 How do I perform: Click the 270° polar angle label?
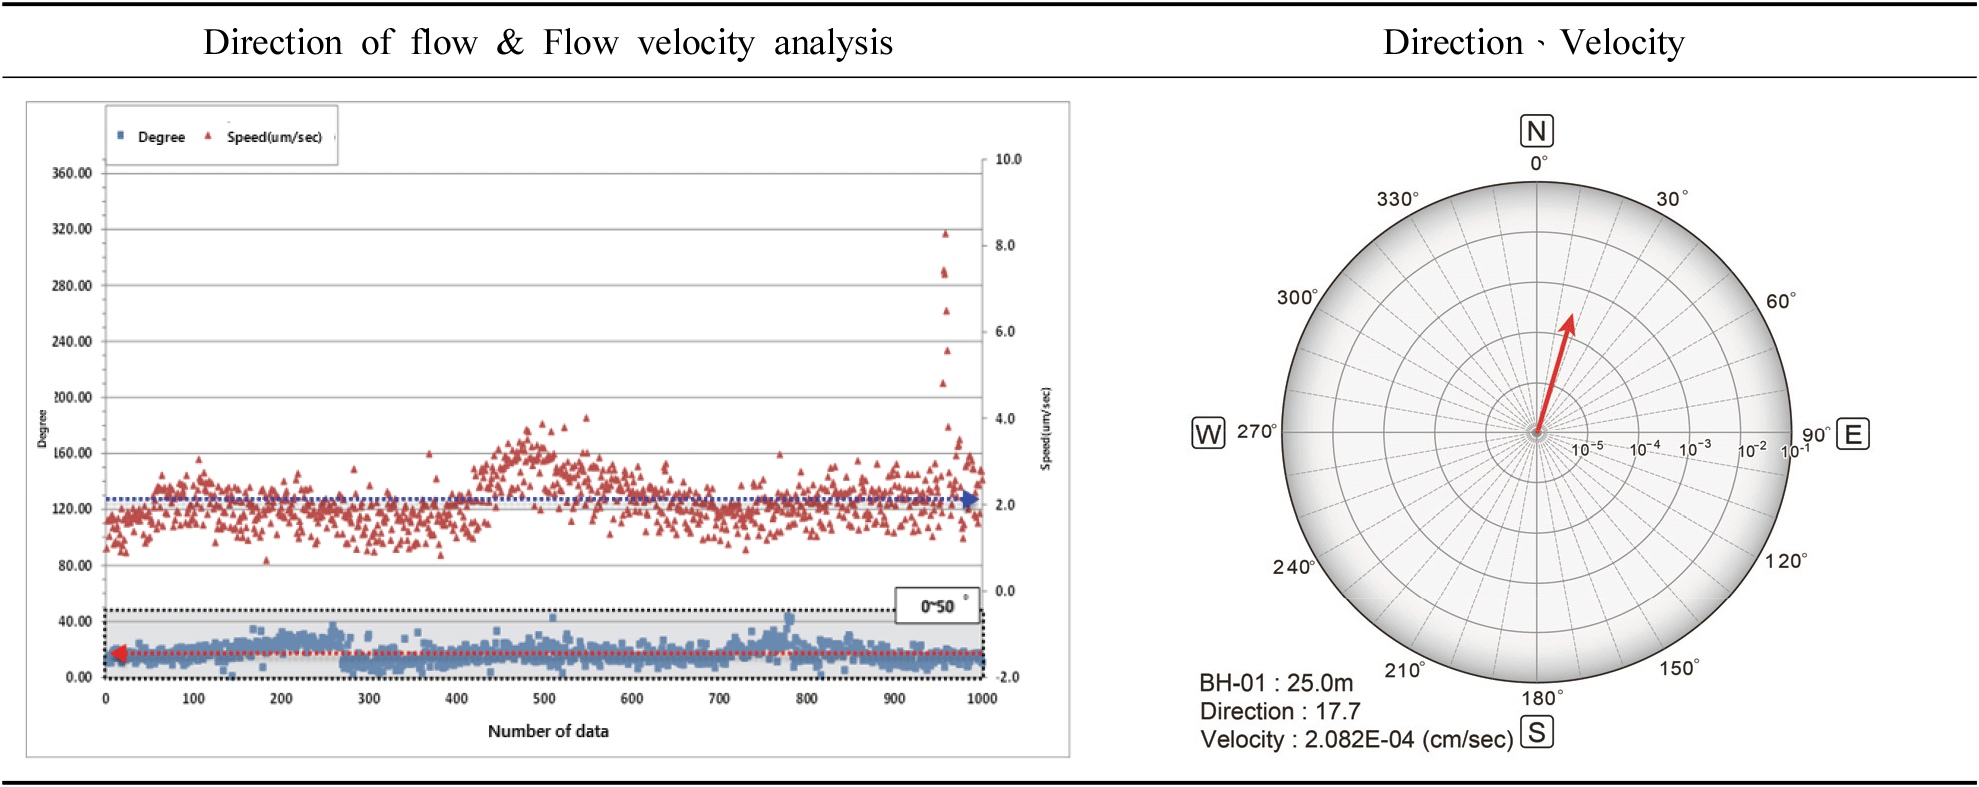(1257, 431)
